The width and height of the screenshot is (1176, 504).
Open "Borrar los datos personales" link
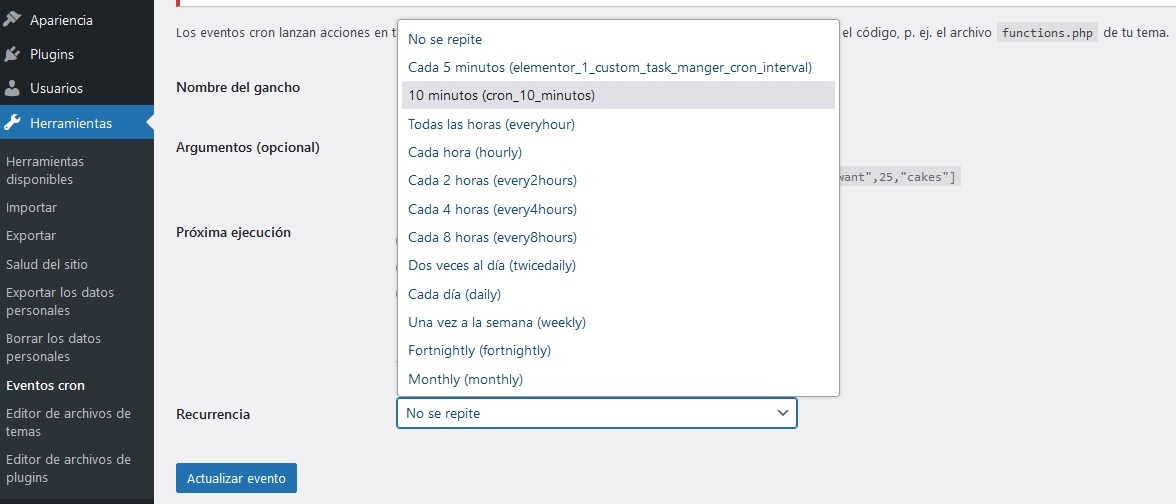coord(53,347)
